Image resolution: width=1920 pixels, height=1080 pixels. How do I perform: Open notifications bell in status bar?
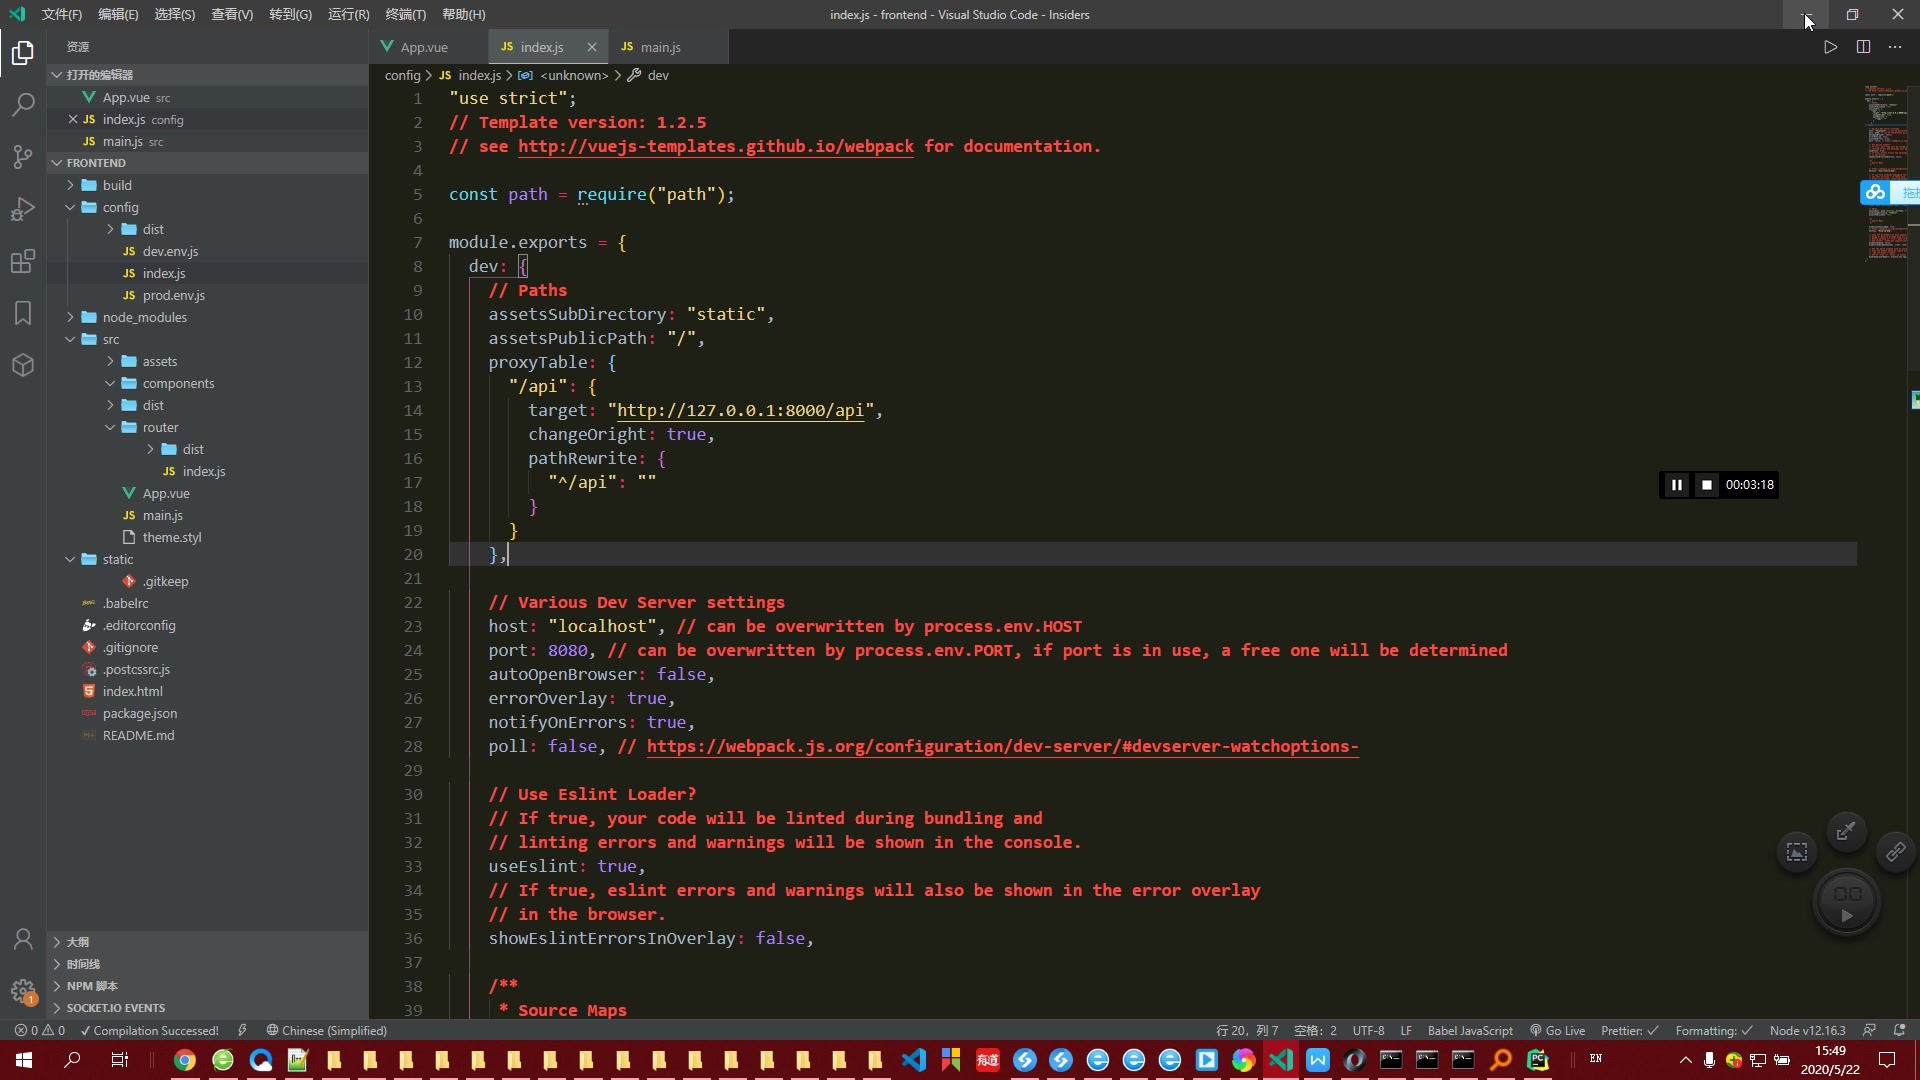pos(1899,1030)
